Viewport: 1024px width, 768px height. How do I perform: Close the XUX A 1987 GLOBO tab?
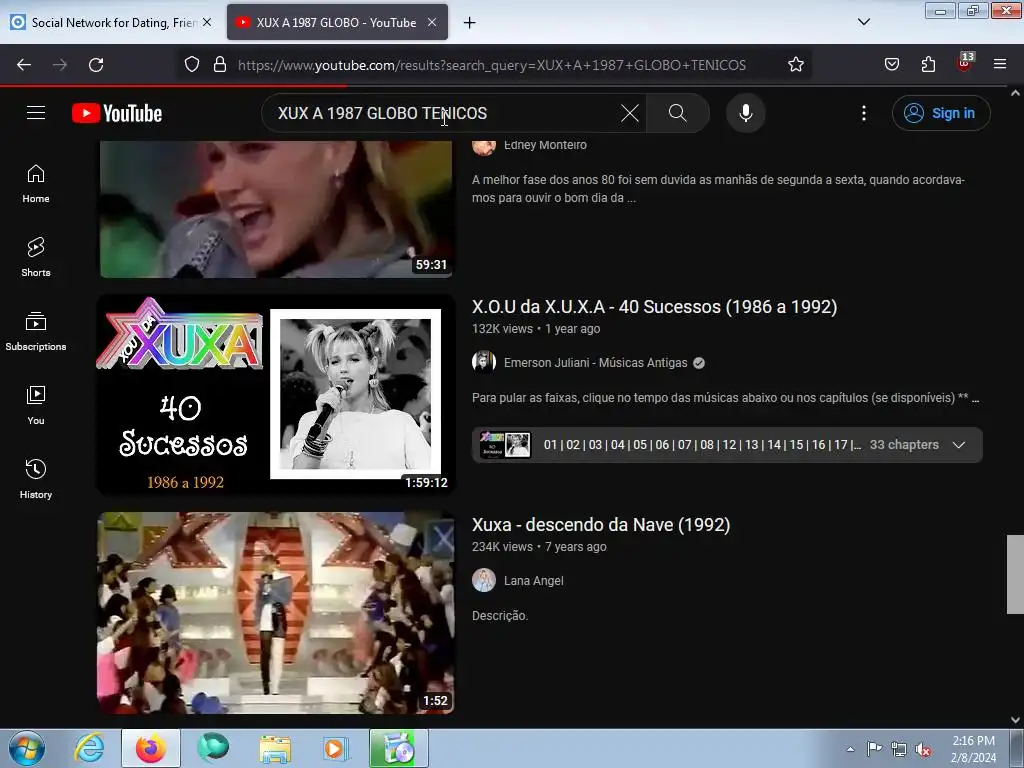pyautogui.click(x=432, y=22)
